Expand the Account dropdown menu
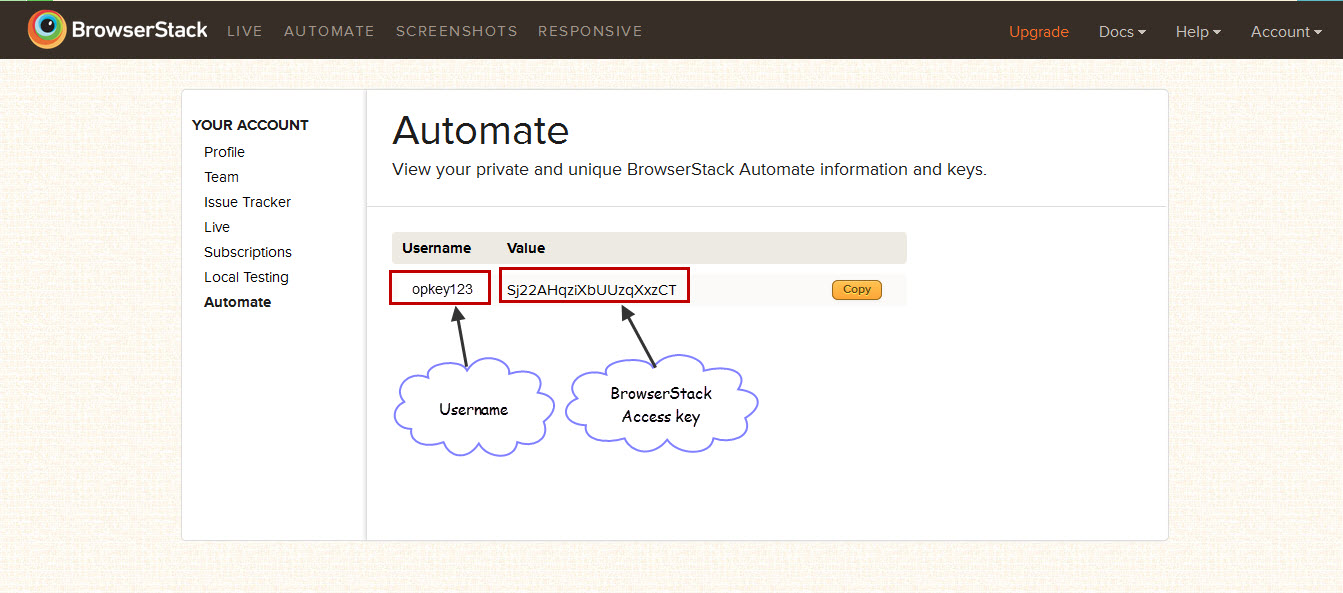Screen dimensions: 1343x593 (x=1286, y=32)
